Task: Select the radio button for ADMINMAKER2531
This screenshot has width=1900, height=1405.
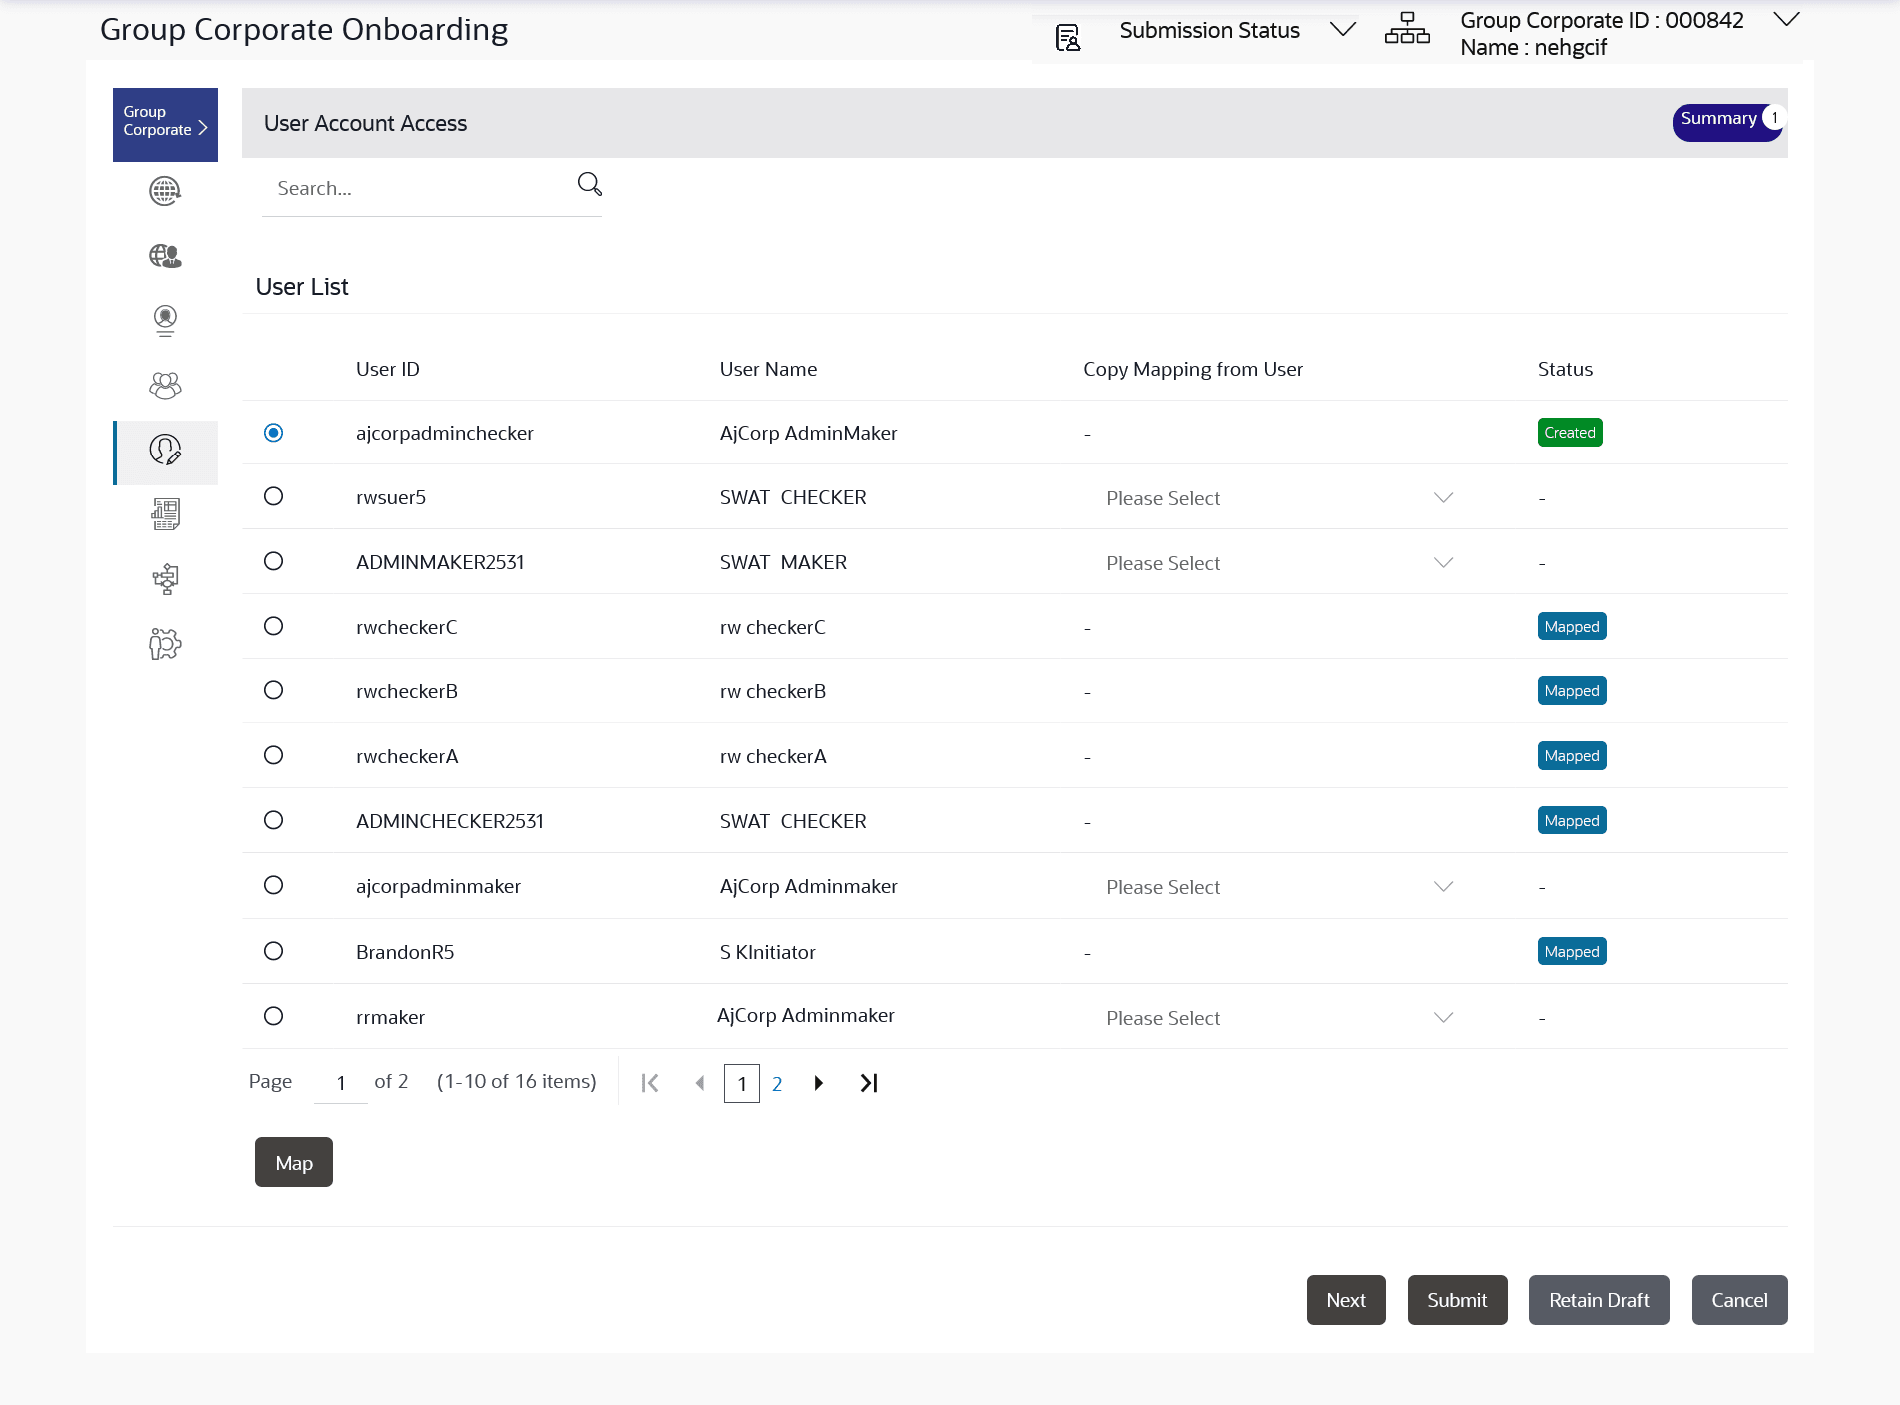Action: pos(273,561)
